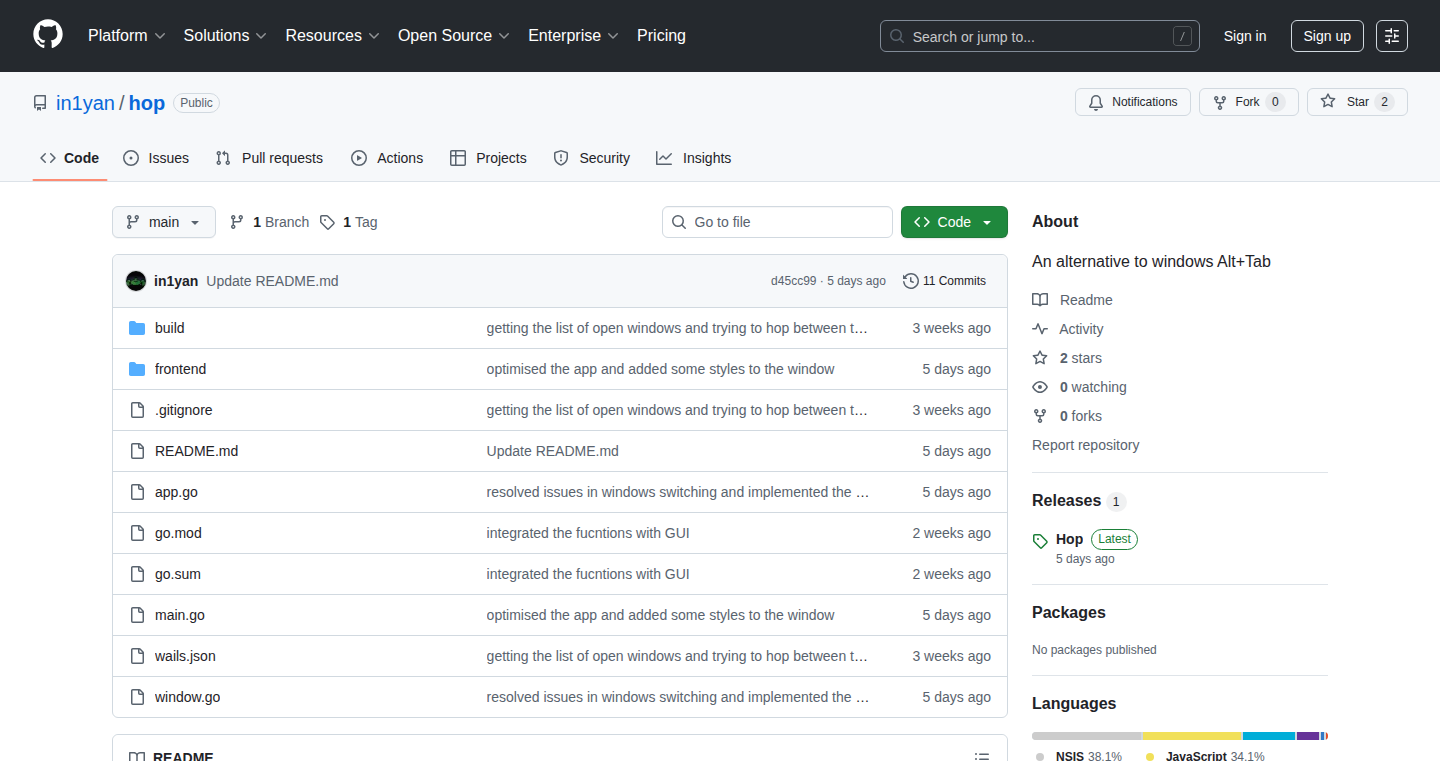Click Pricing in the header
This screenshot has height=761, width=1440.
click(661, 35)
